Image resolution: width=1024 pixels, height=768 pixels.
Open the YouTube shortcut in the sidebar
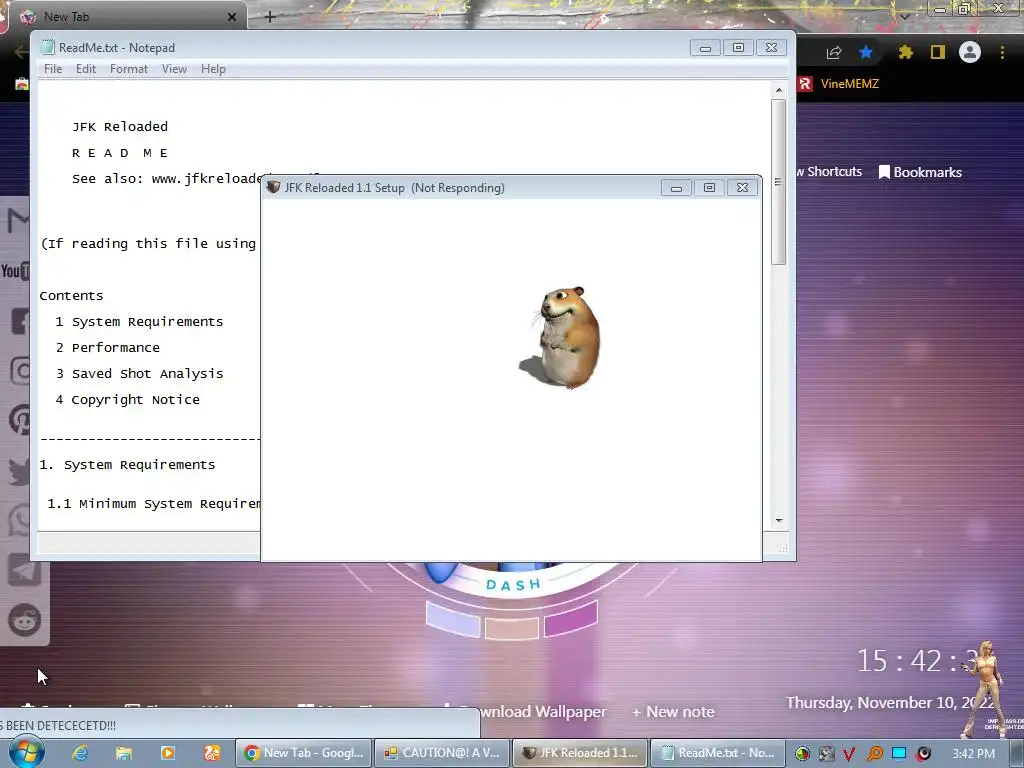15,270
